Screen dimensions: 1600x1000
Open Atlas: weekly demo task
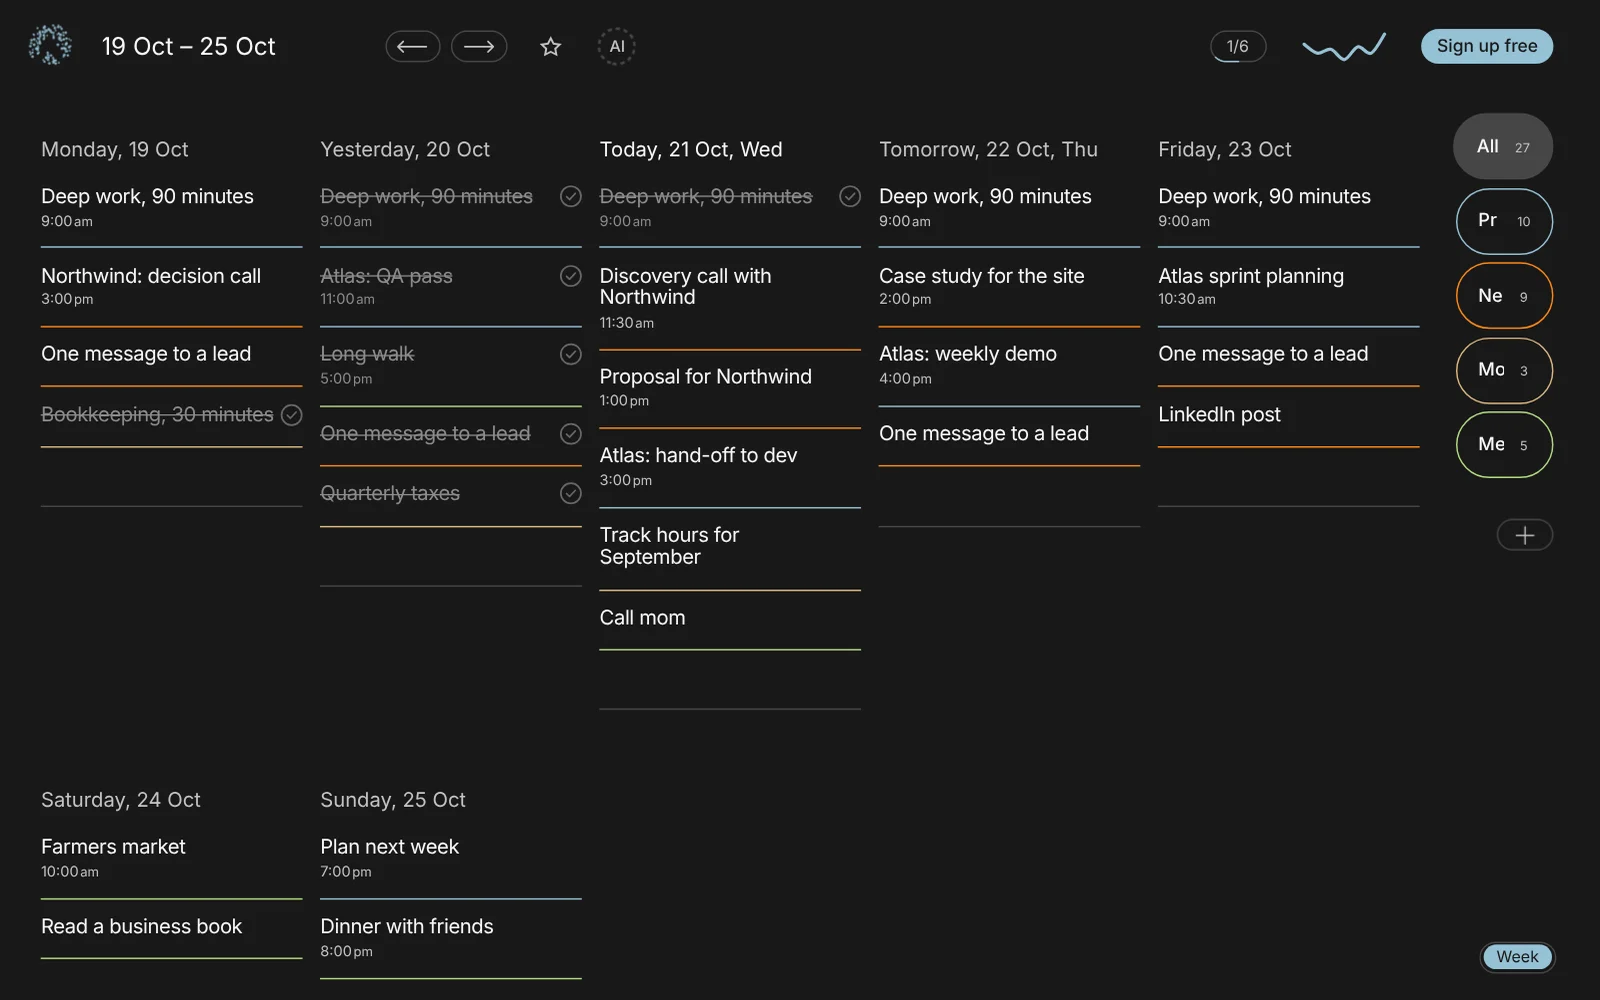click(x=1009, y=365)
